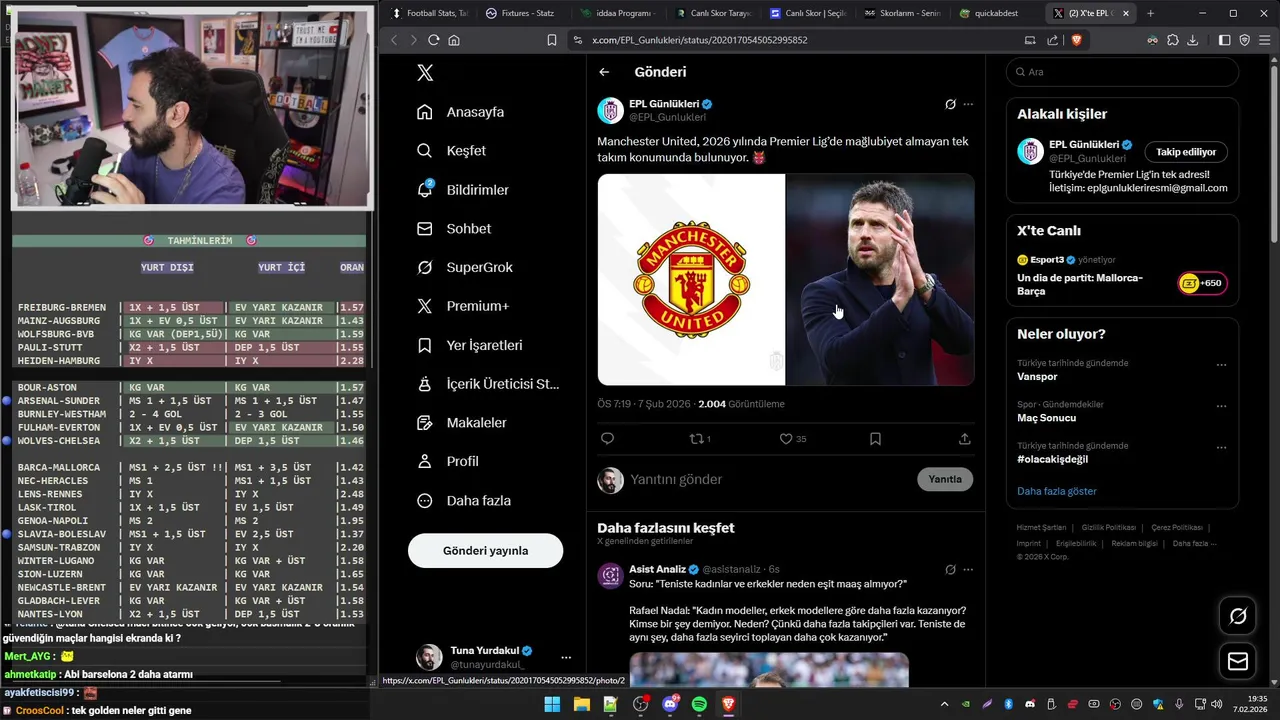
Task: Open Windows Start menu
Action: pyautogui.click(x=552, y=704)
